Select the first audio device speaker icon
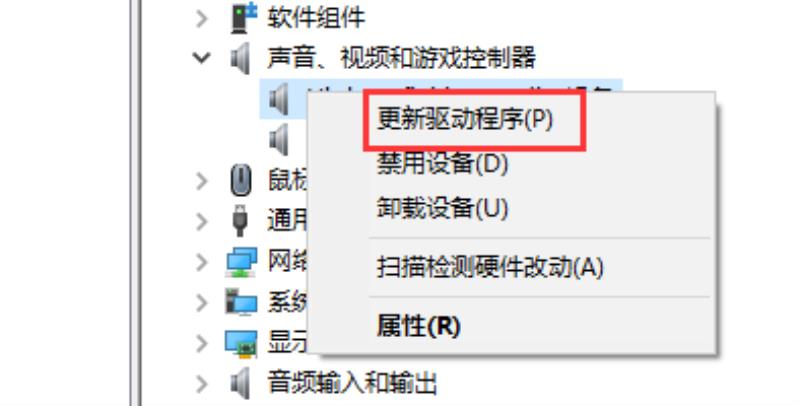 pos(279,98)
